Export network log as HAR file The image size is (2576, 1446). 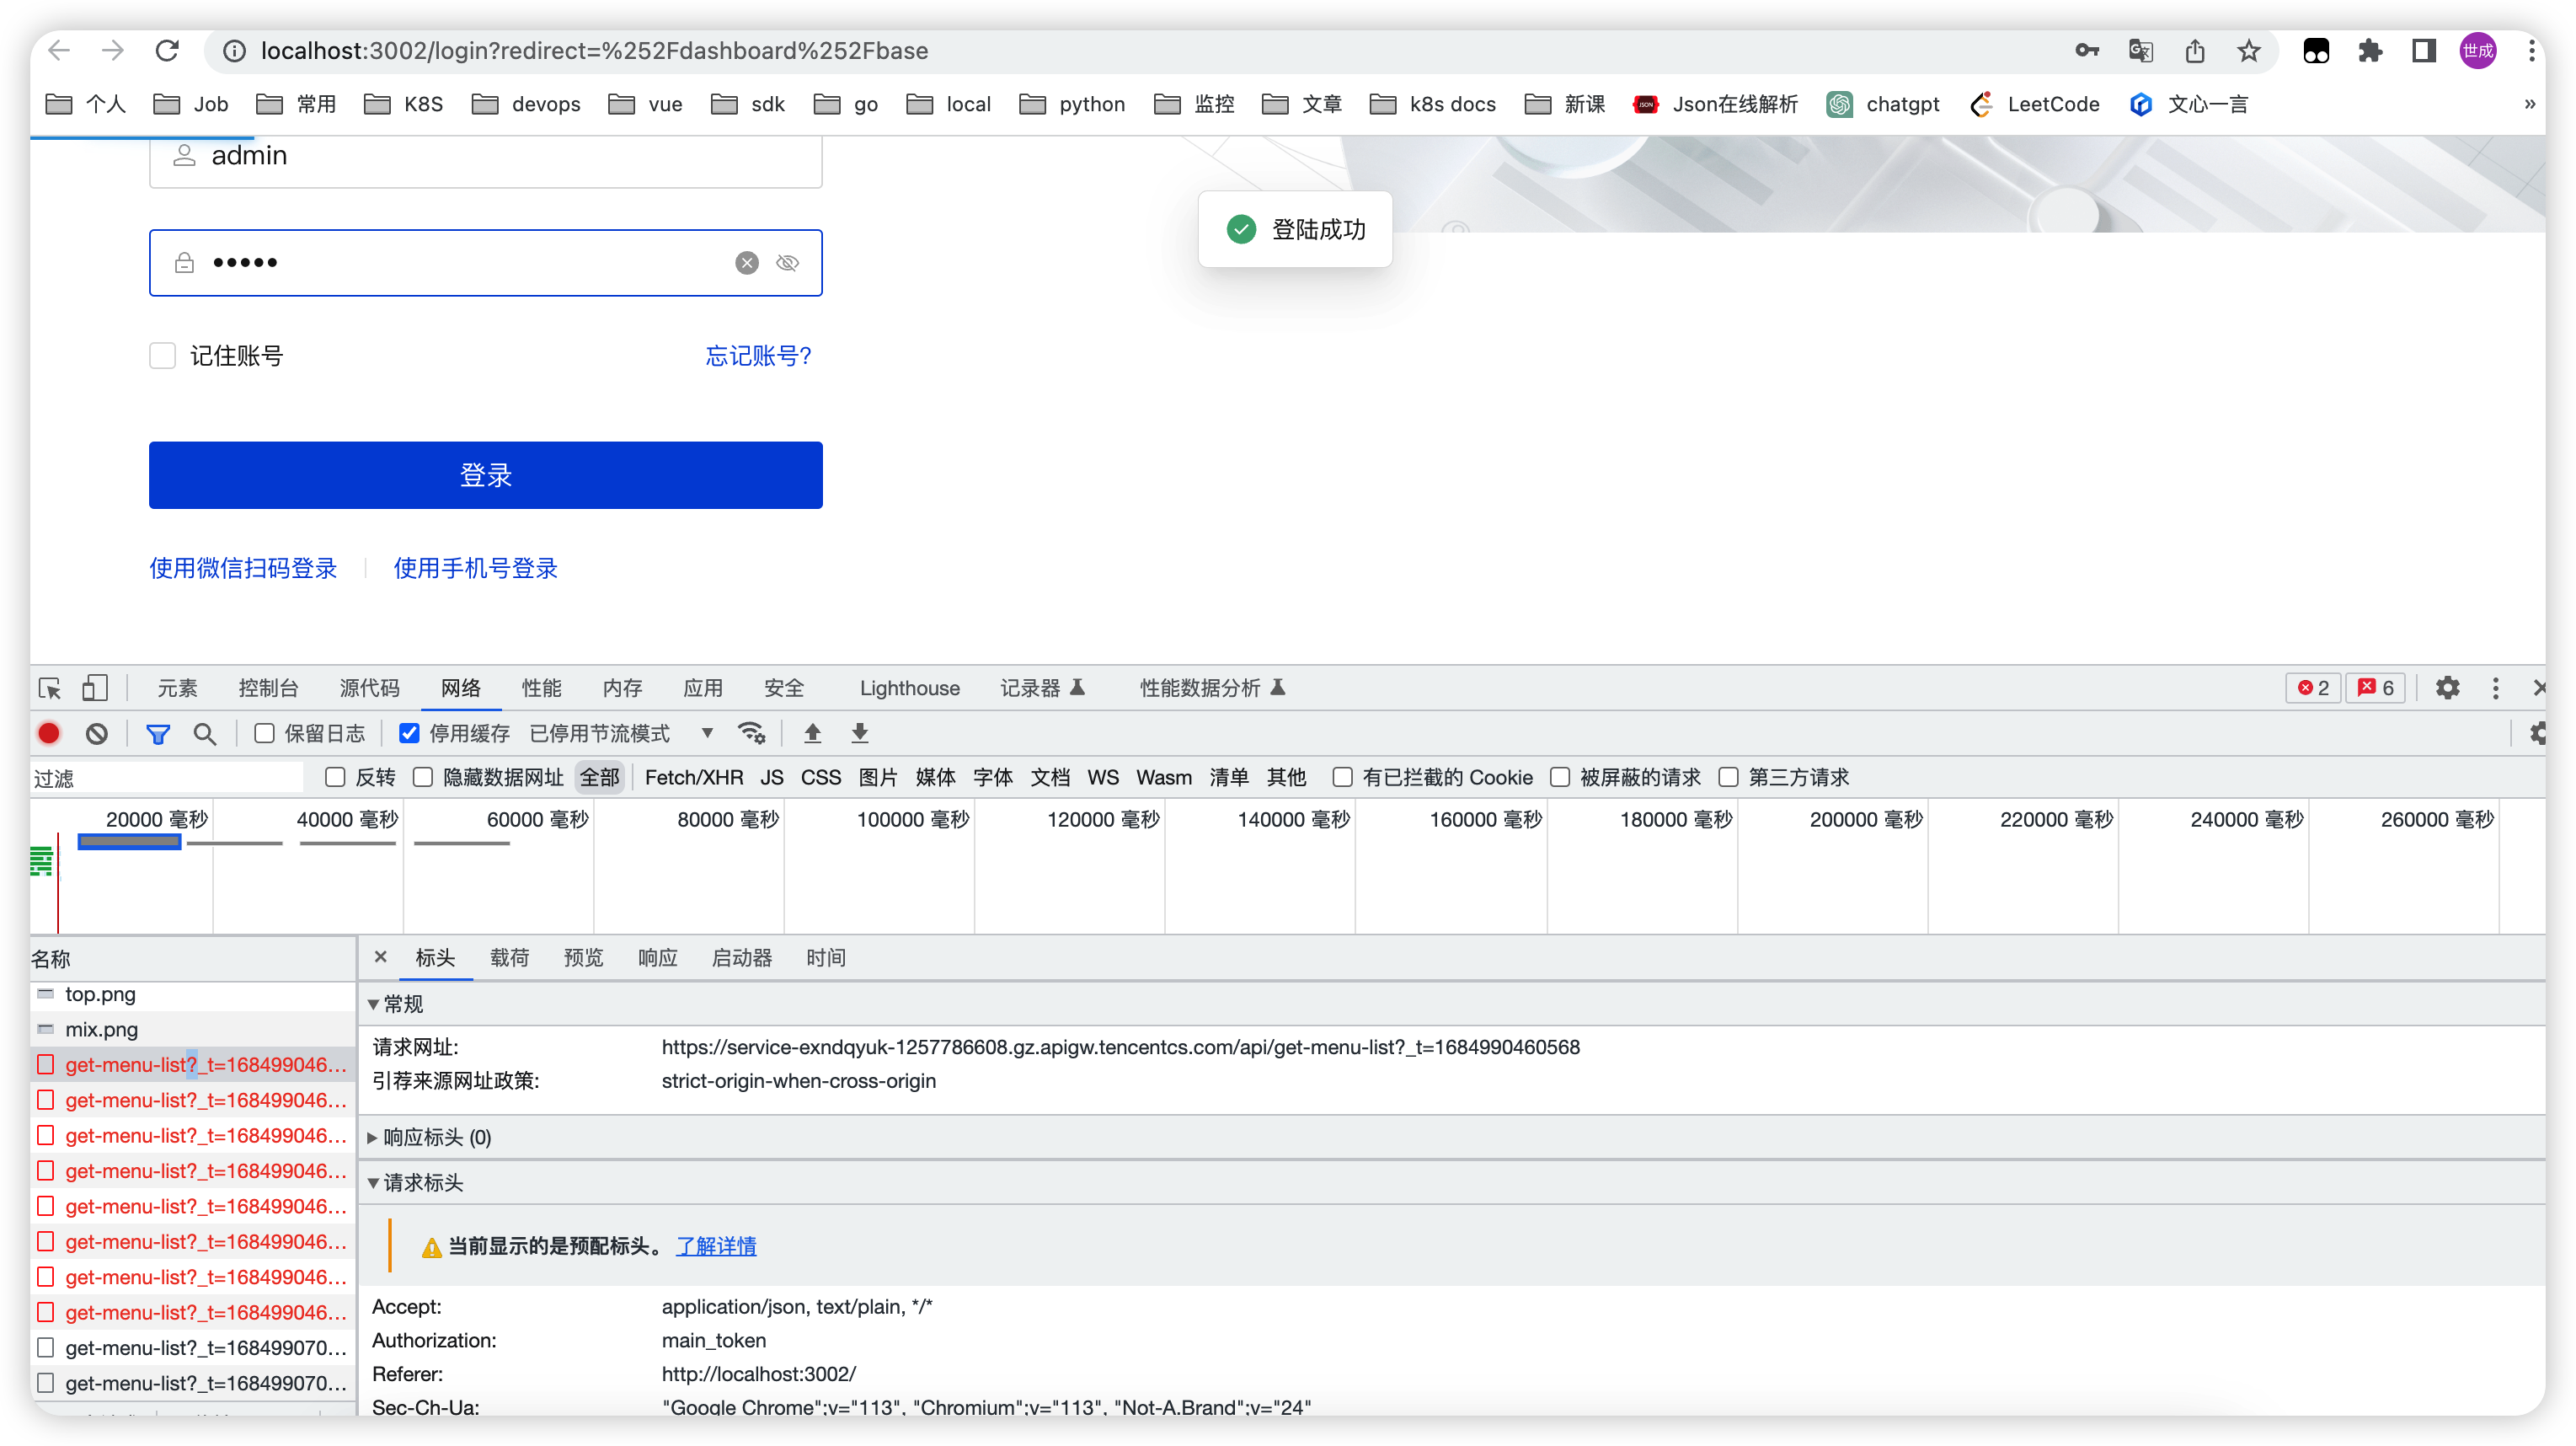pos(859,733)
